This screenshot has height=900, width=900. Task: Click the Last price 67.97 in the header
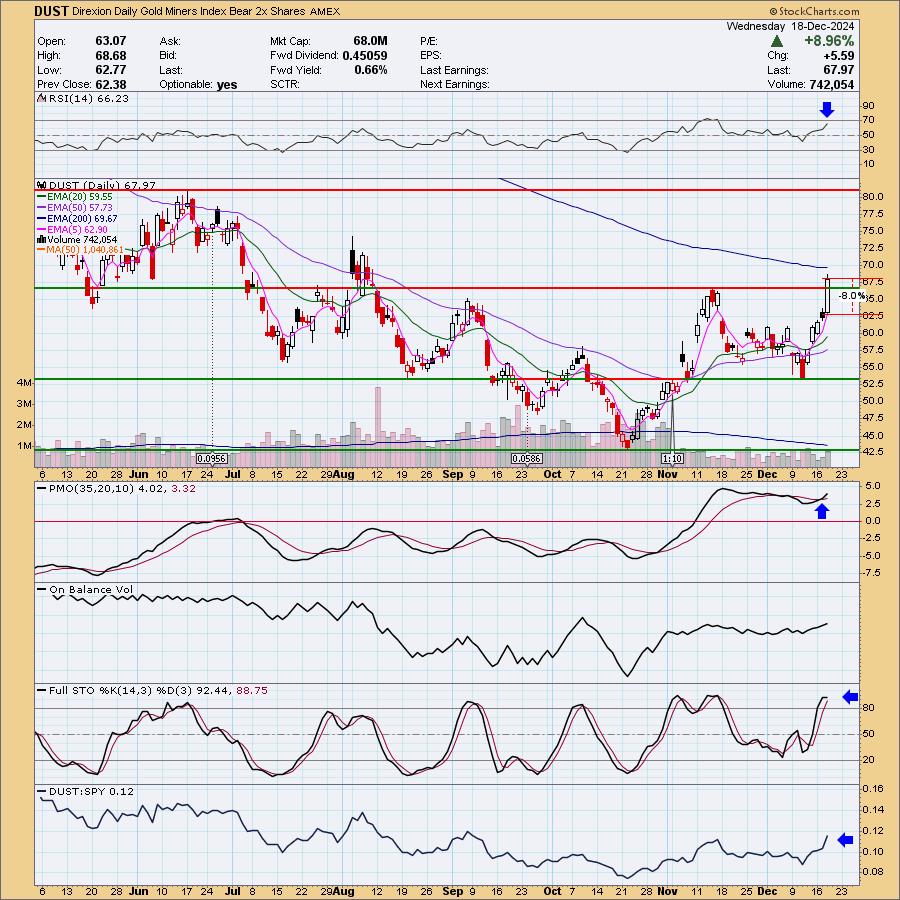[839, 70]
